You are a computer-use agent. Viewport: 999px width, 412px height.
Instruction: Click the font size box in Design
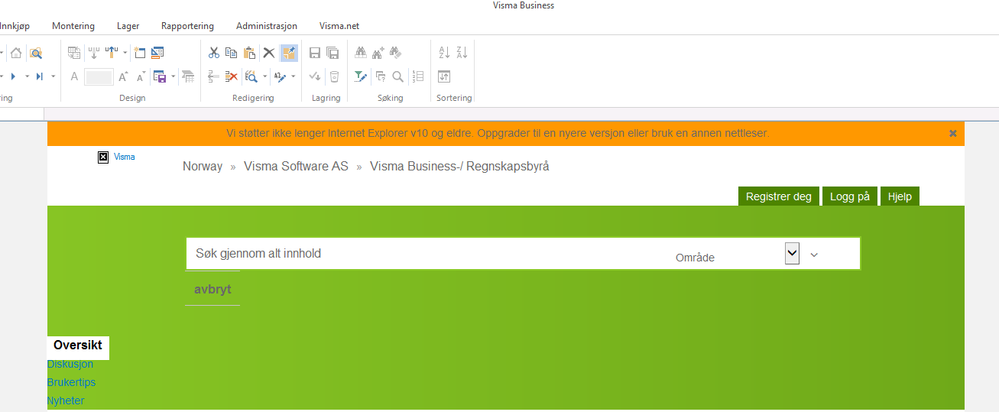tap(99, 76)
